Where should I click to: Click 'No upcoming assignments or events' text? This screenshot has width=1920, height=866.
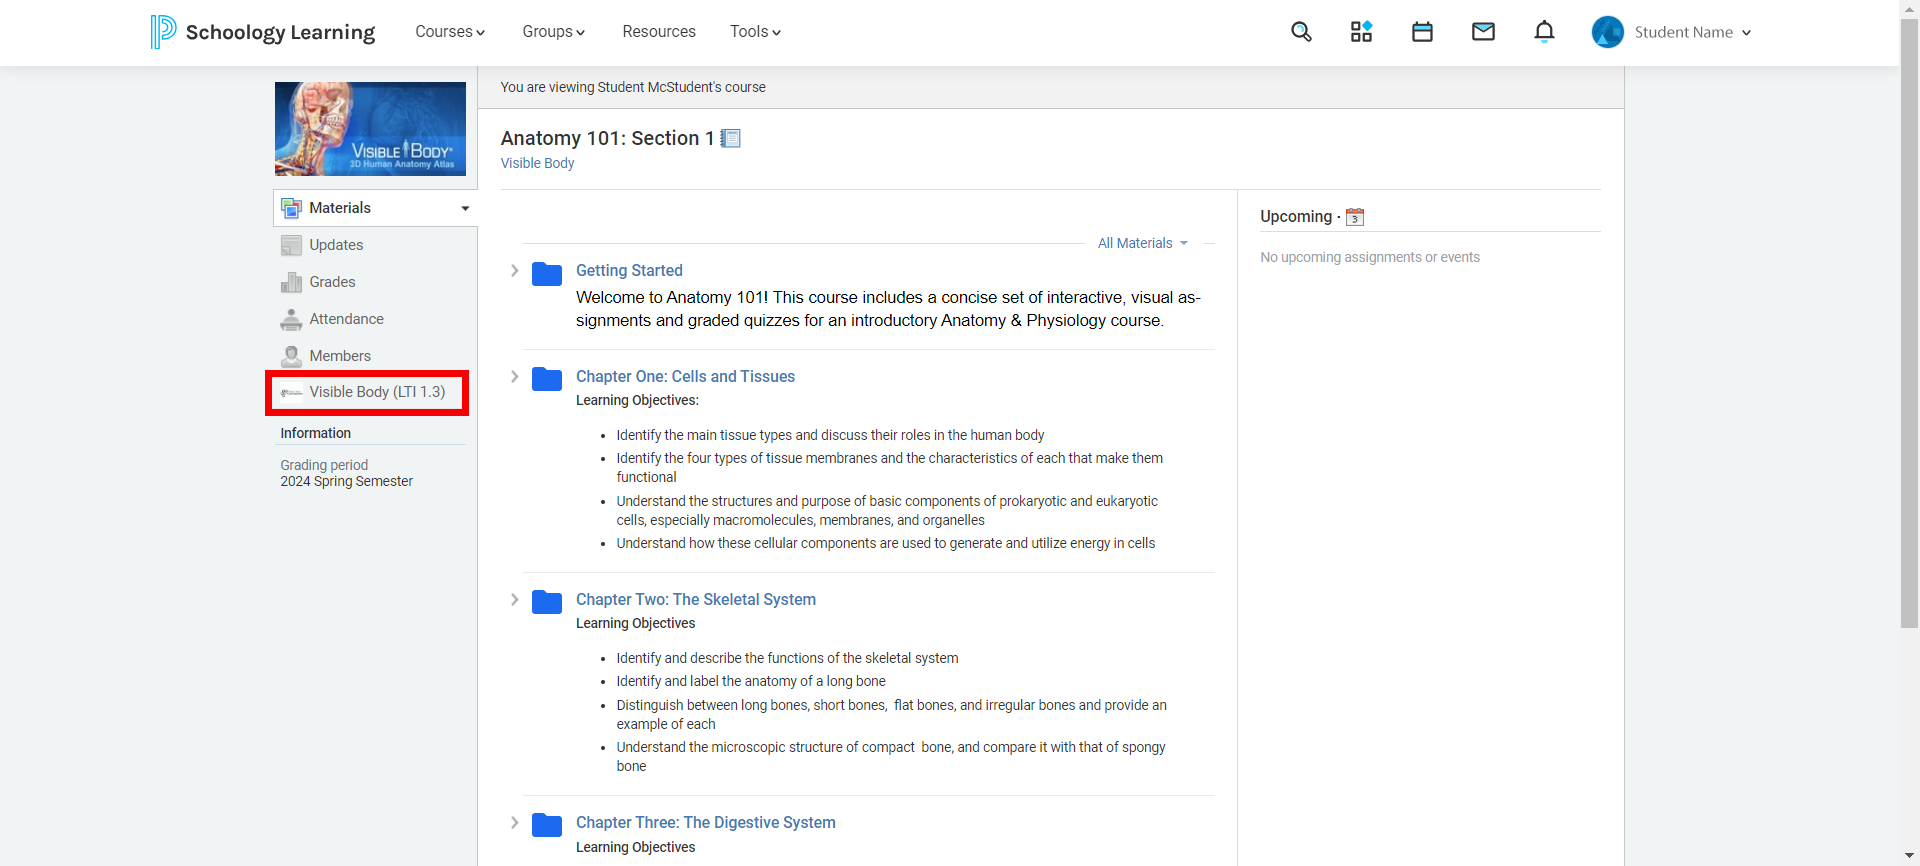pyautogui.click(x=1370, y=257)
